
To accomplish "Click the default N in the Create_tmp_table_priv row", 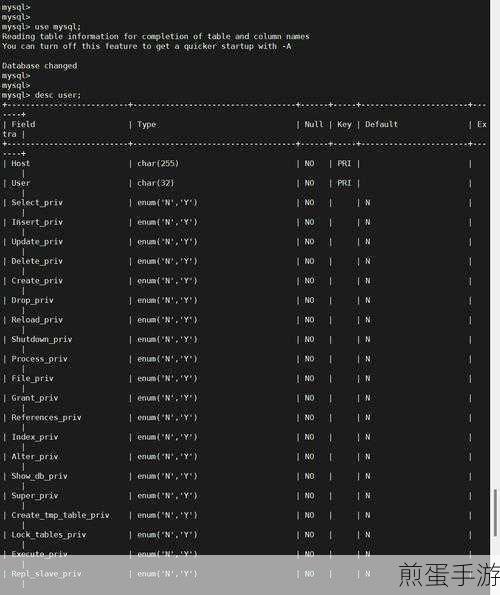I will pos(367,515).
